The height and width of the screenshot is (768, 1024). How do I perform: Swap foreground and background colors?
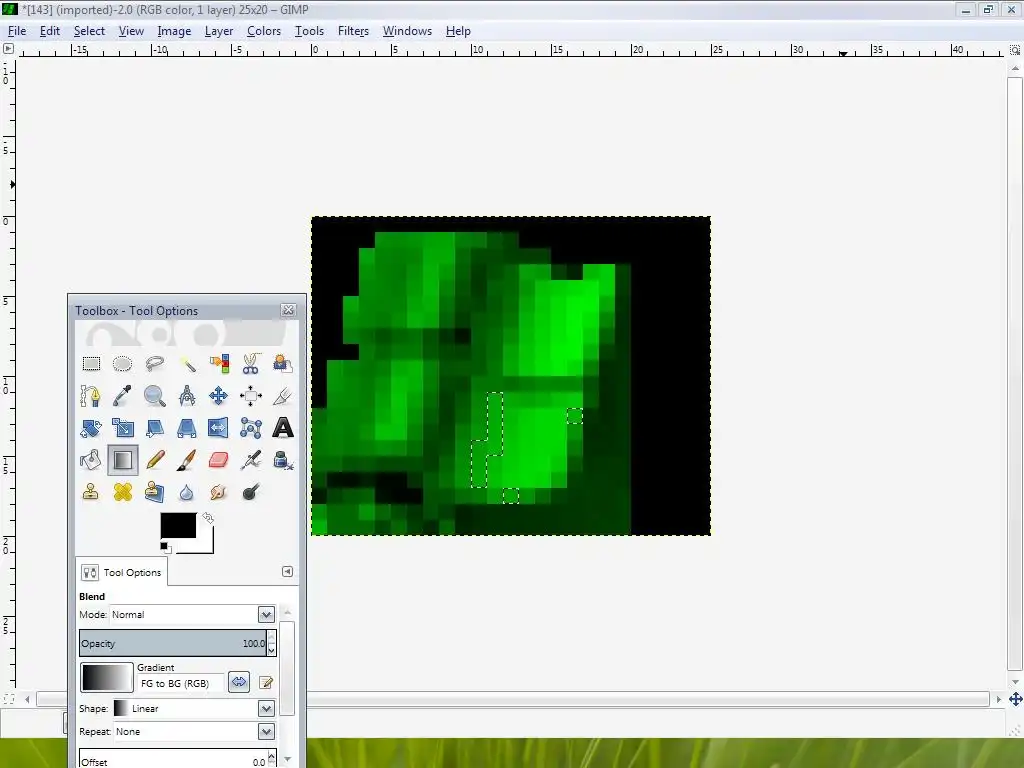pos(208,518)
